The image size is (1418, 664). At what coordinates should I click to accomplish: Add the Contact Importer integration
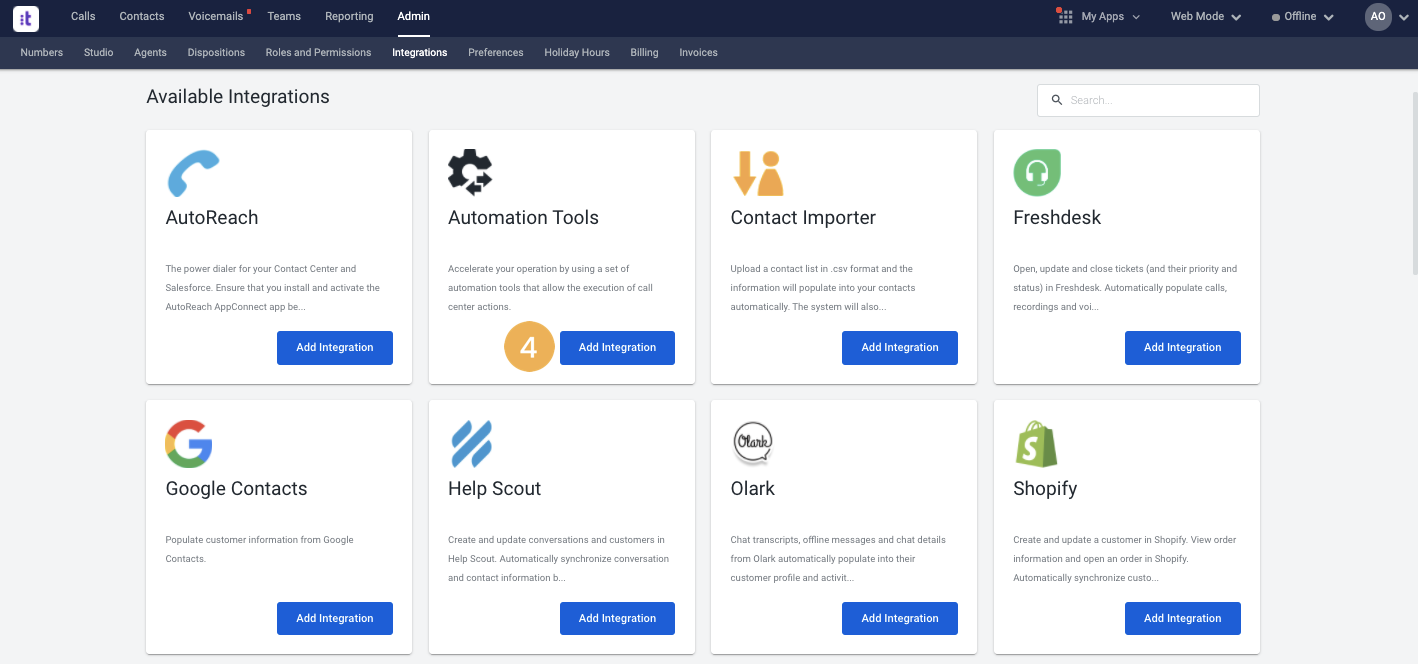900,348
